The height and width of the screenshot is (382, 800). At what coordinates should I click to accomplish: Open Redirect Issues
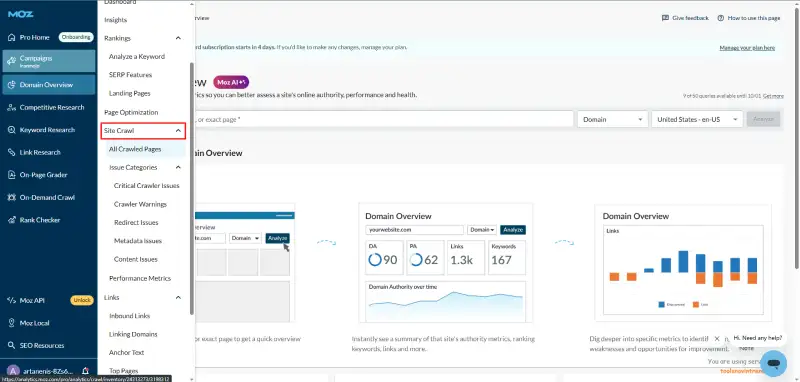tap(136, 222)
